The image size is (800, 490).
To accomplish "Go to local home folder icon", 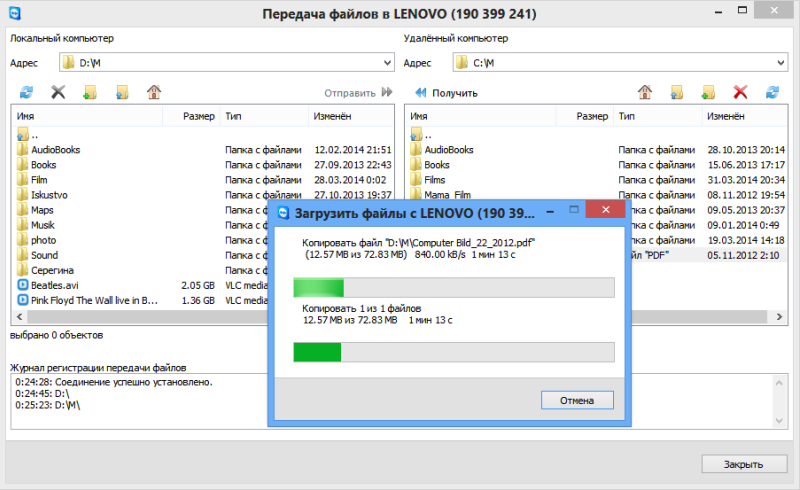I will pyautogui.click(x=154, y=92).
